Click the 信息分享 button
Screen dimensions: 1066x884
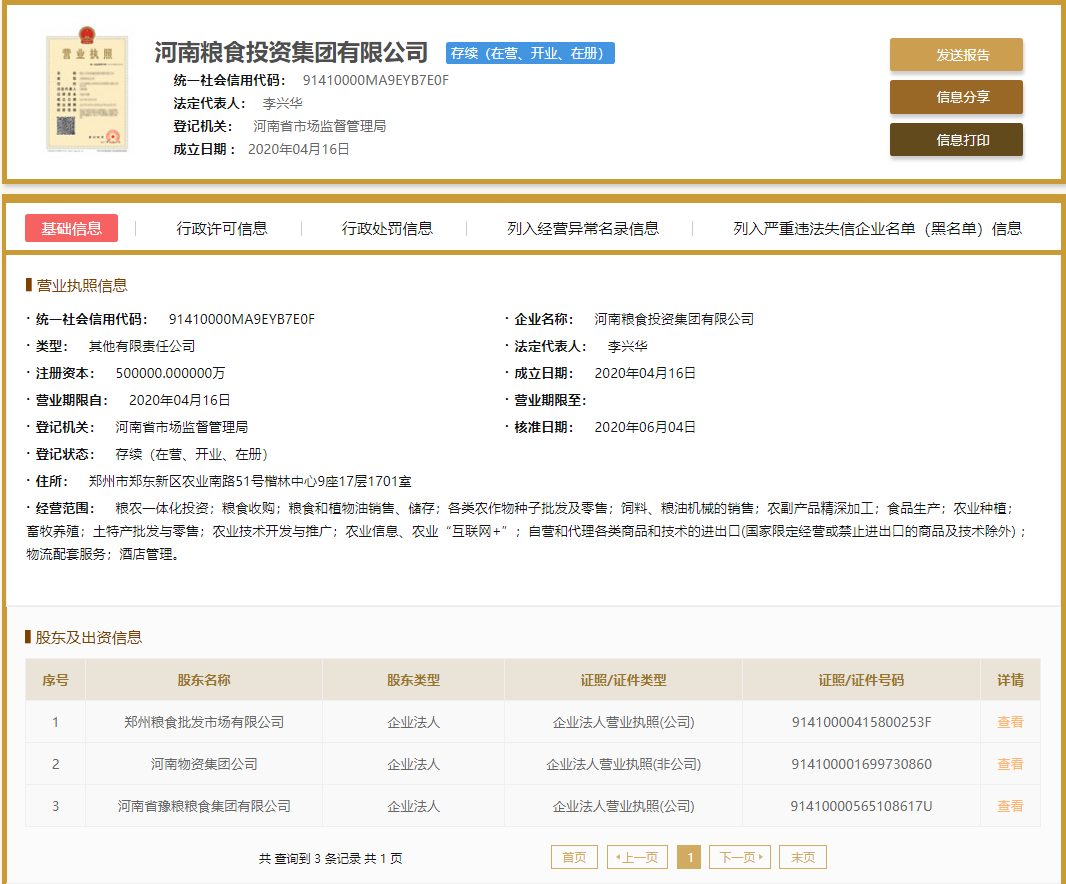(955, 97)
